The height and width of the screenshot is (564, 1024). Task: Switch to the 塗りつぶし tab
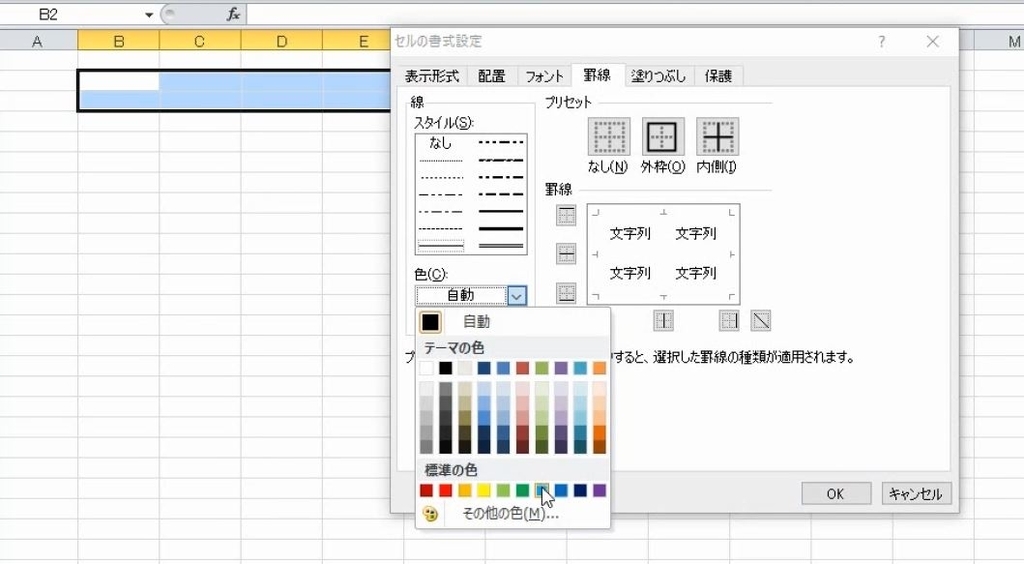[658, 76]
